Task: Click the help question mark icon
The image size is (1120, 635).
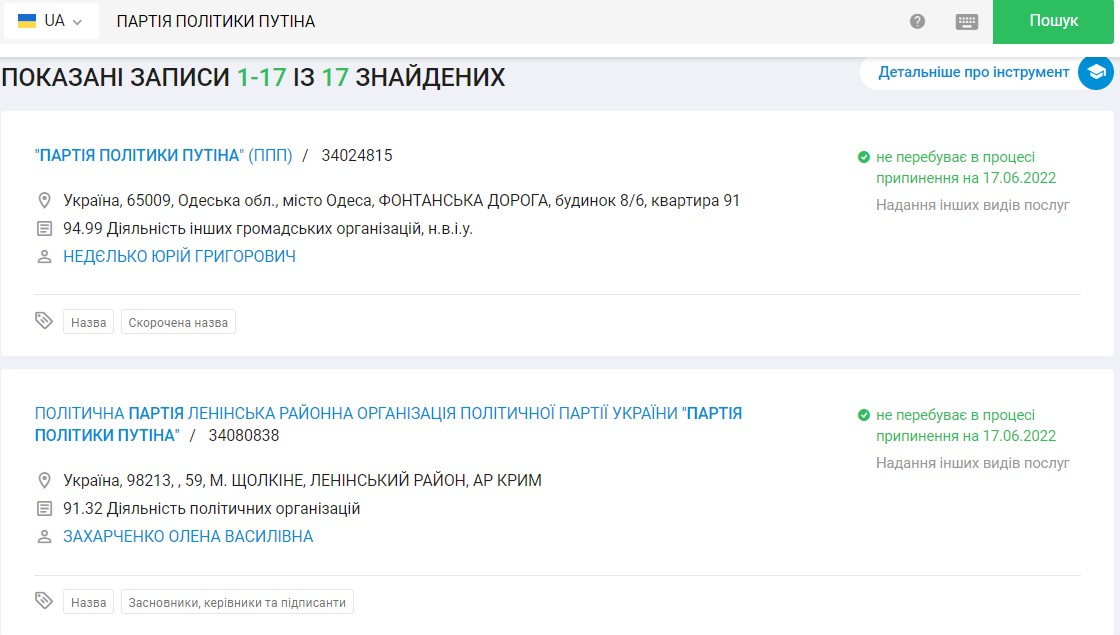Action: [x=917, y=21]
